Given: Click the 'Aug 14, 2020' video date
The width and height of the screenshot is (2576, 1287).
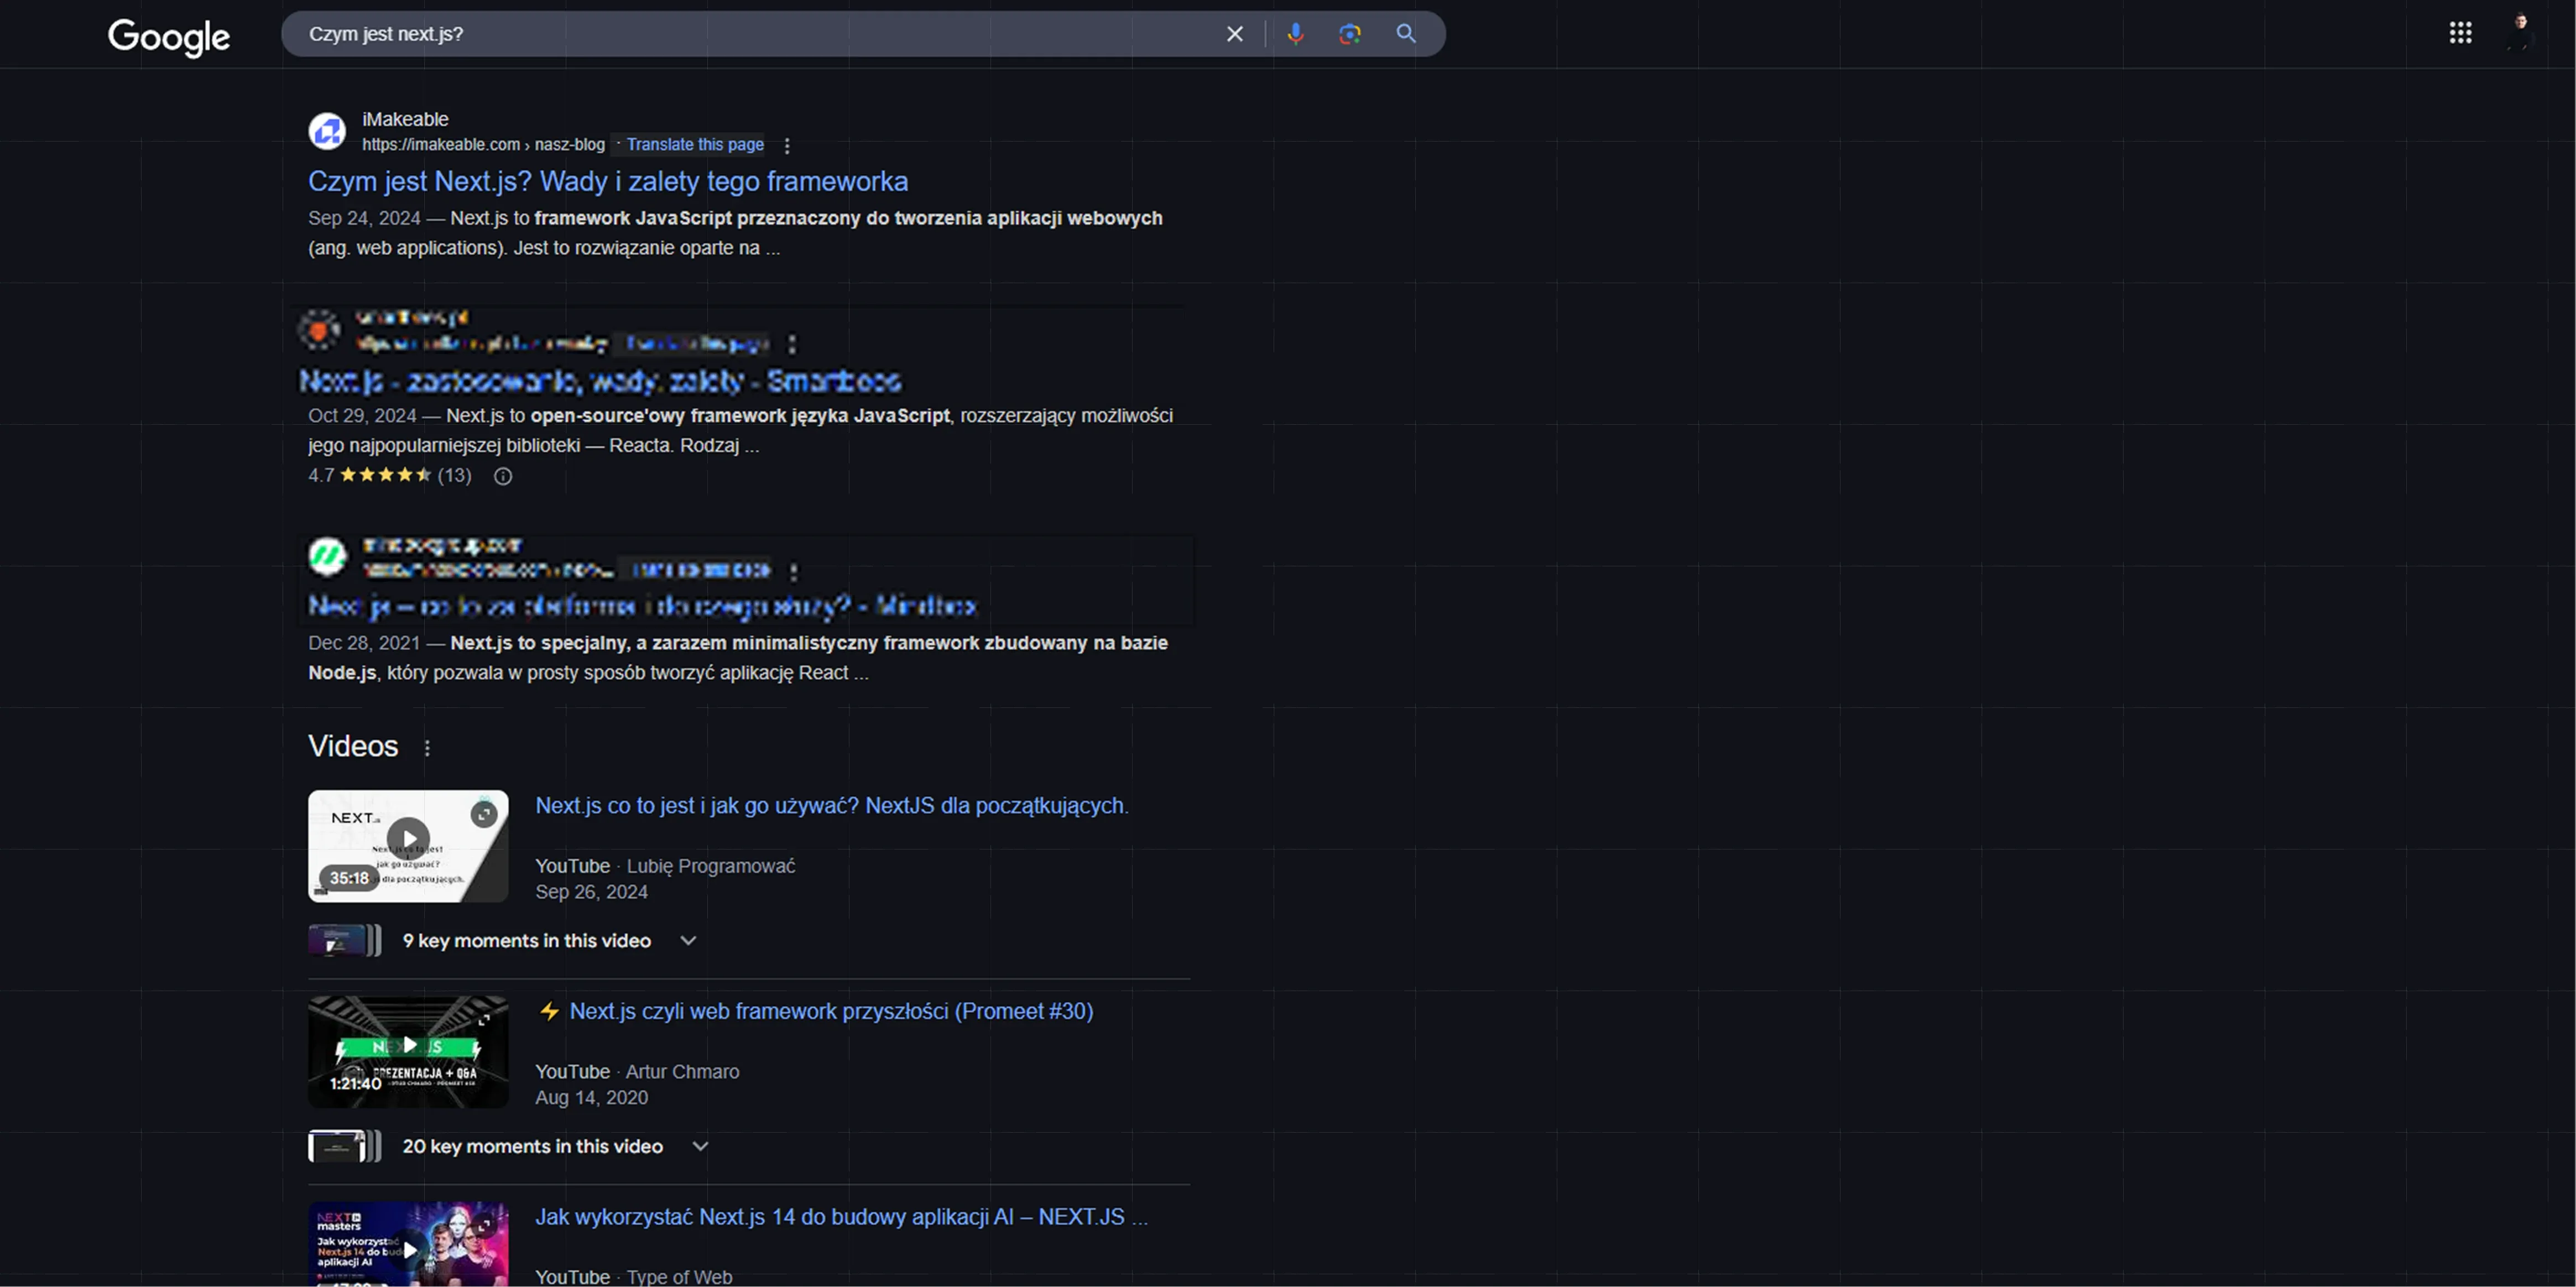Looking at the screenshot, I should click(x=591, y=1098).
